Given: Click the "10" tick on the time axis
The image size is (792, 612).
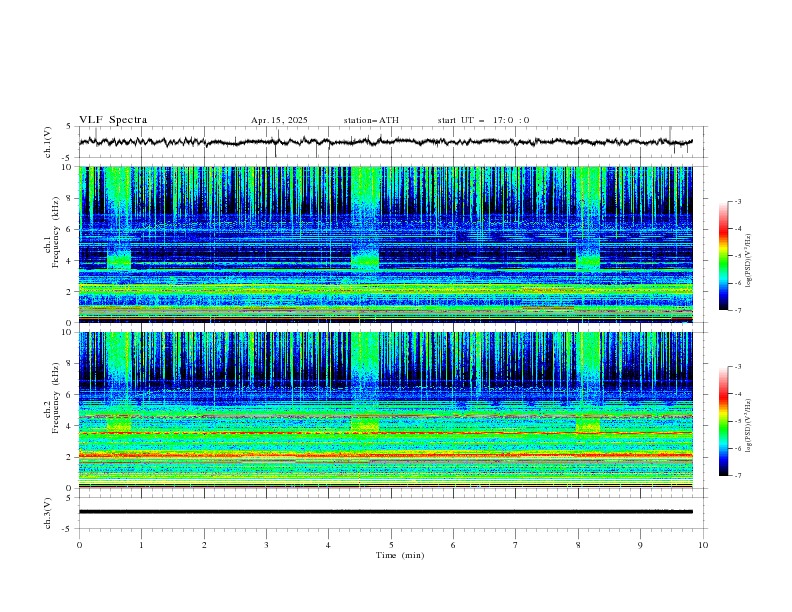Looking at the screenshot, I should tap(703, 545).
